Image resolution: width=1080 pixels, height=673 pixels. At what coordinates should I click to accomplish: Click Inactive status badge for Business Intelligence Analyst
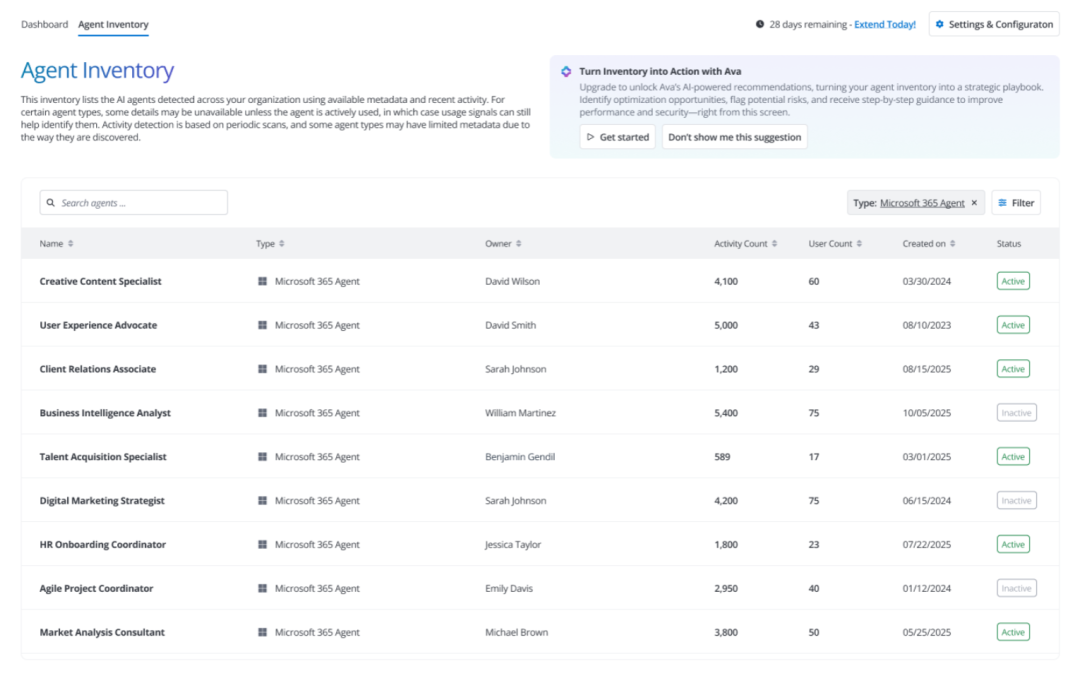point(1016,413)
